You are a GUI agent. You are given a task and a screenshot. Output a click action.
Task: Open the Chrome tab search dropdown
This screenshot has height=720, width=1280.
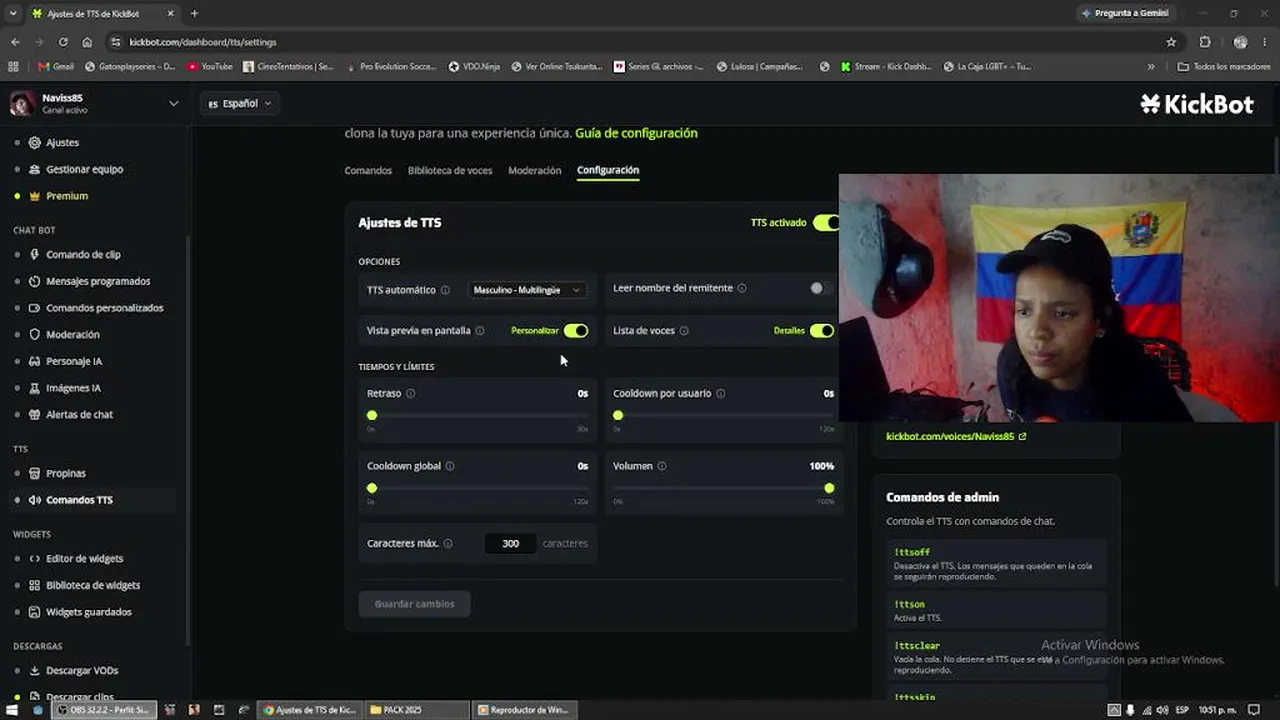point(13,14)
